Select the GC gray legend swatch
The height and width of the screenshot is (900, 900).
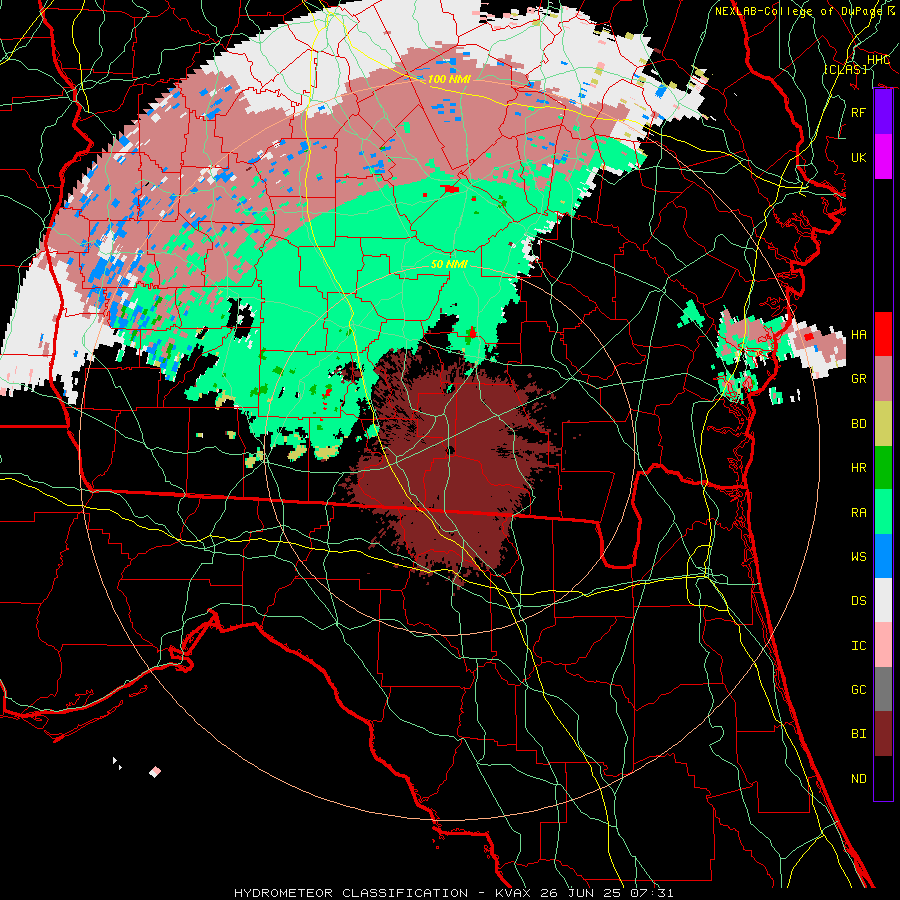click(883, 689)
